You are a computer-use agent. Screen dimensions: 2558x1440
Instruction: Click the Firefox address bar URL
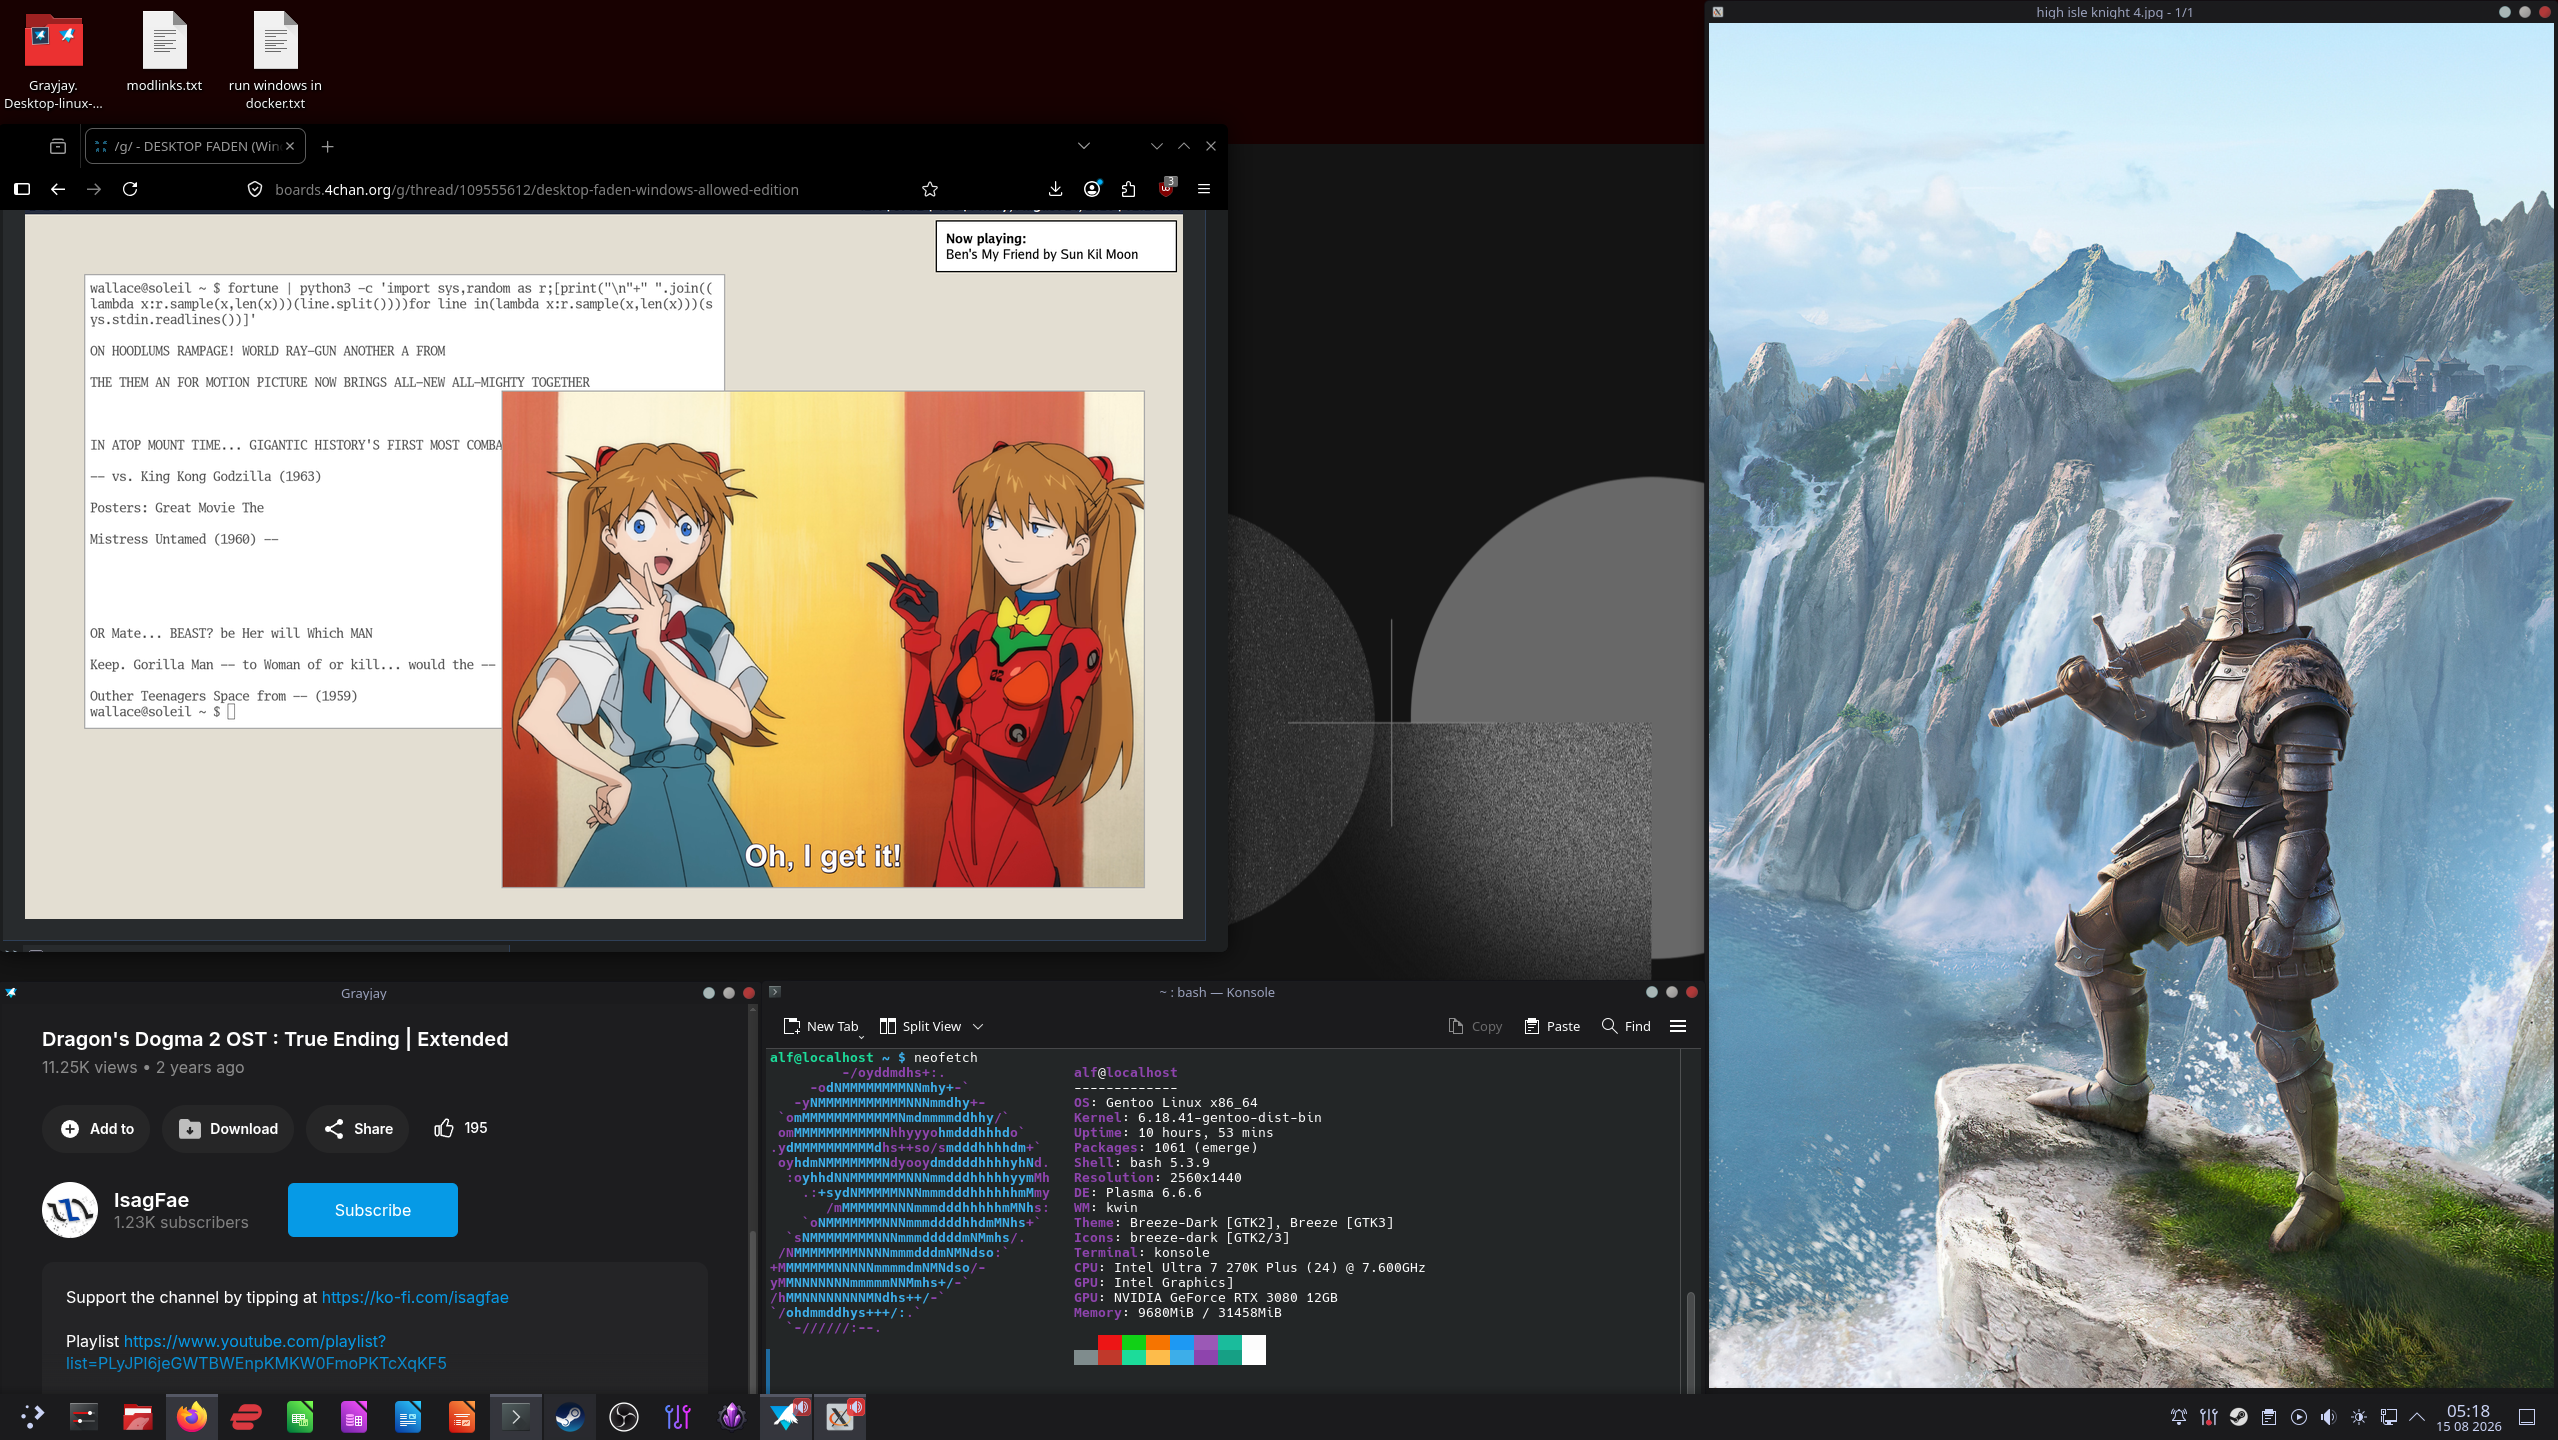pos(537,190)
